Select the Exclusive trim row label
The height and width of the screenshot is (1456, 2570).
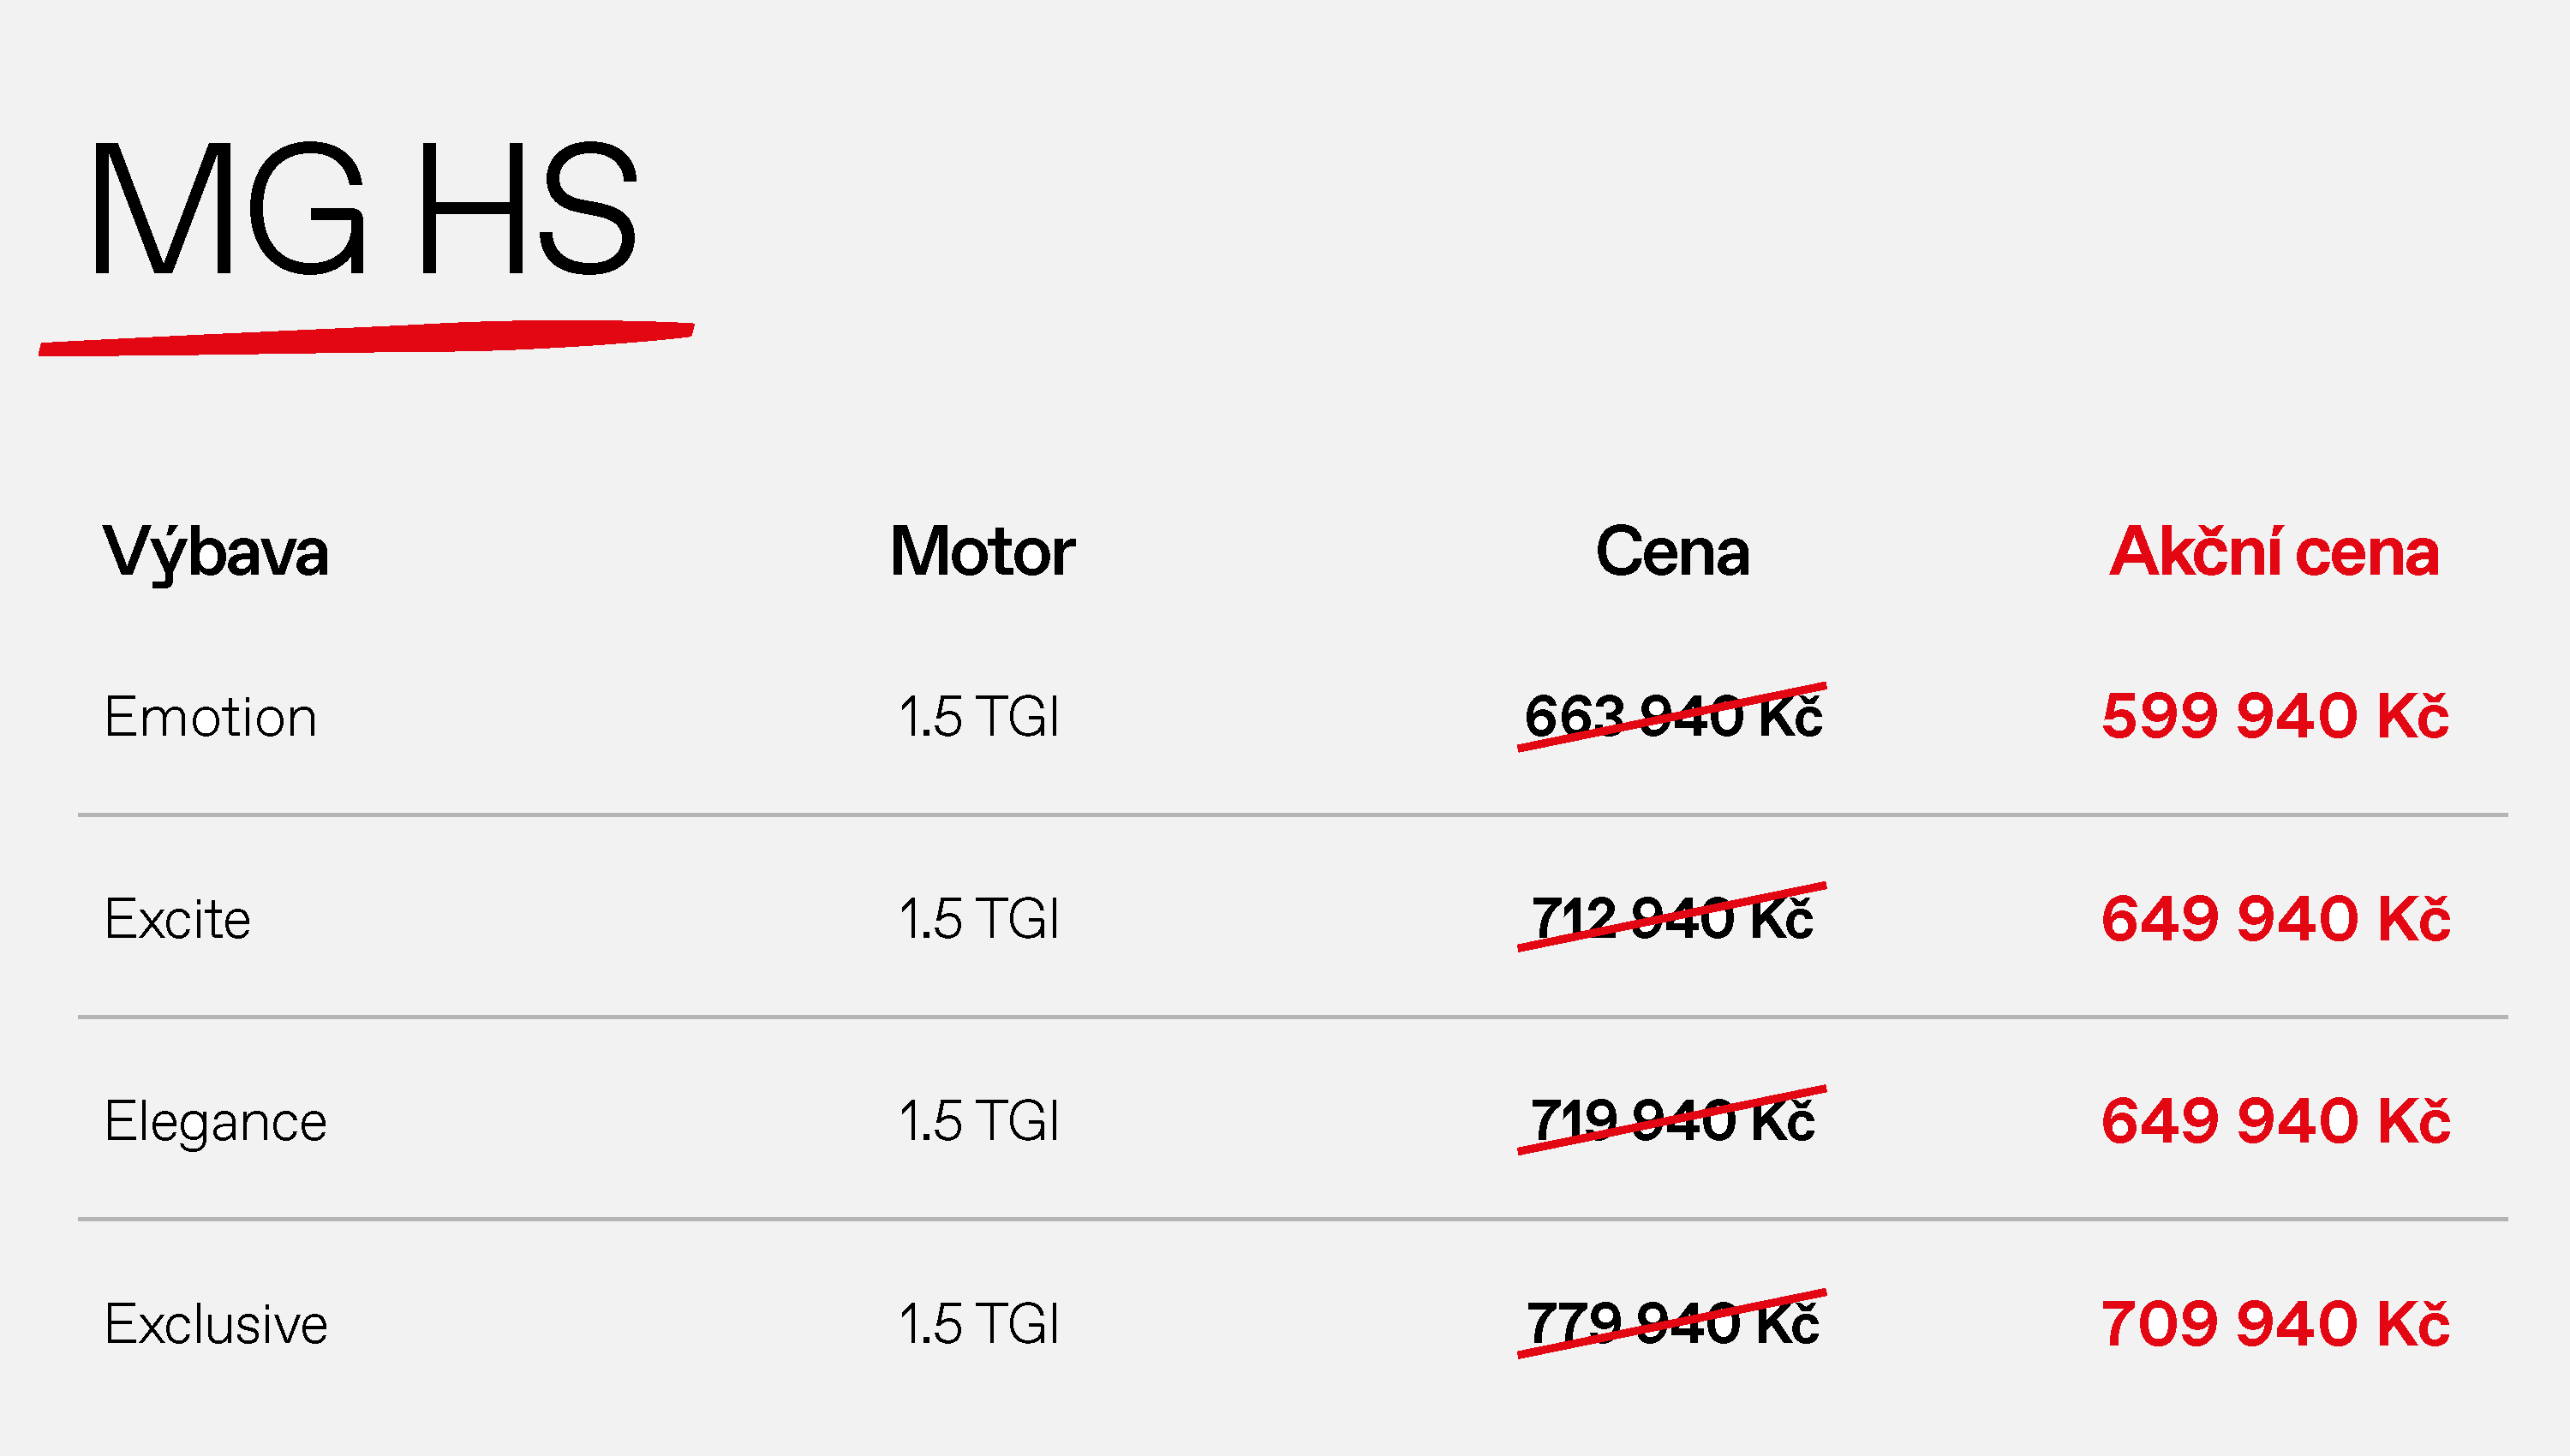(215, 1324)
